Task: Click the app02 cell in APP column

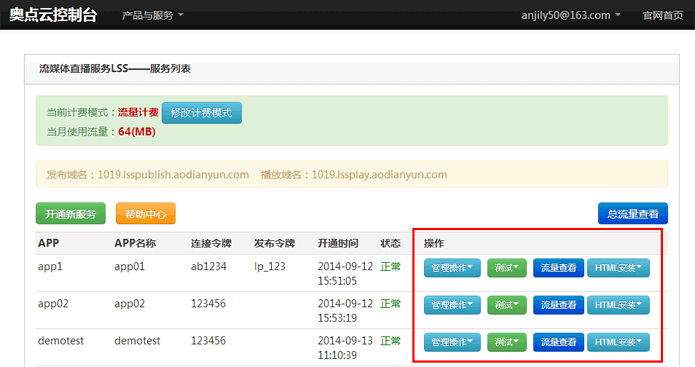Action: click(53, 304)
